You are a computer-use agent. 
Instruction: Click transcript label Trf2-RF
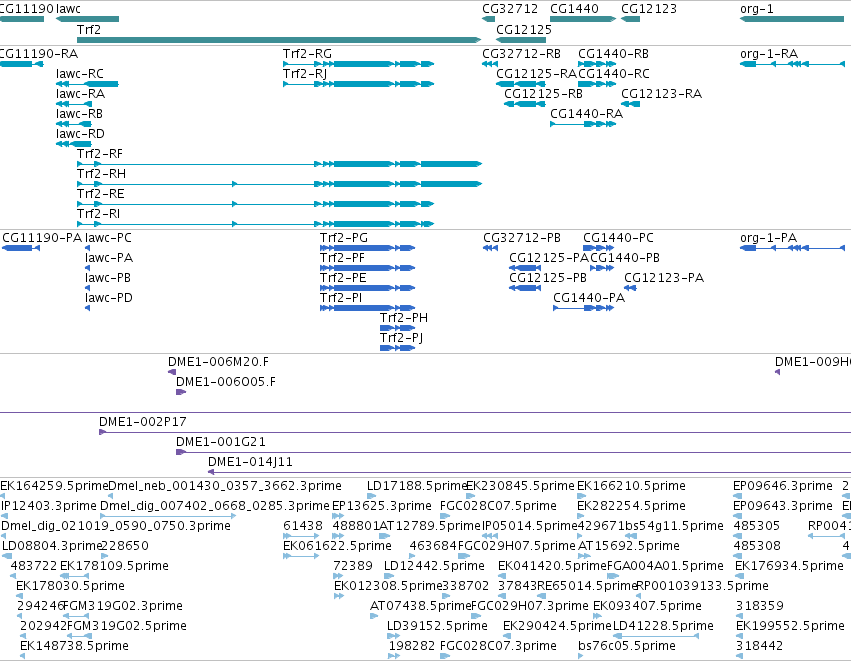pos(100,154)
